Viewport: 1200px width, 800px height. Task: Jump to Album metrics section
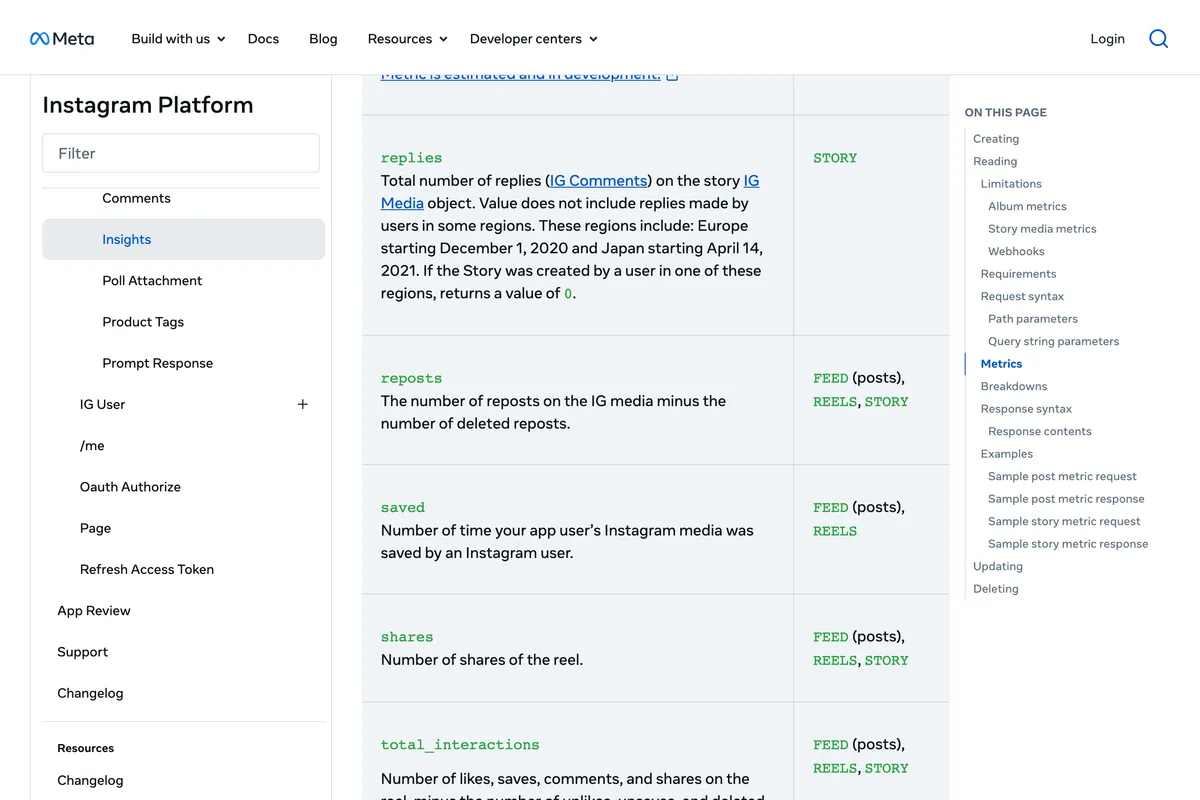pos(1027,206)
